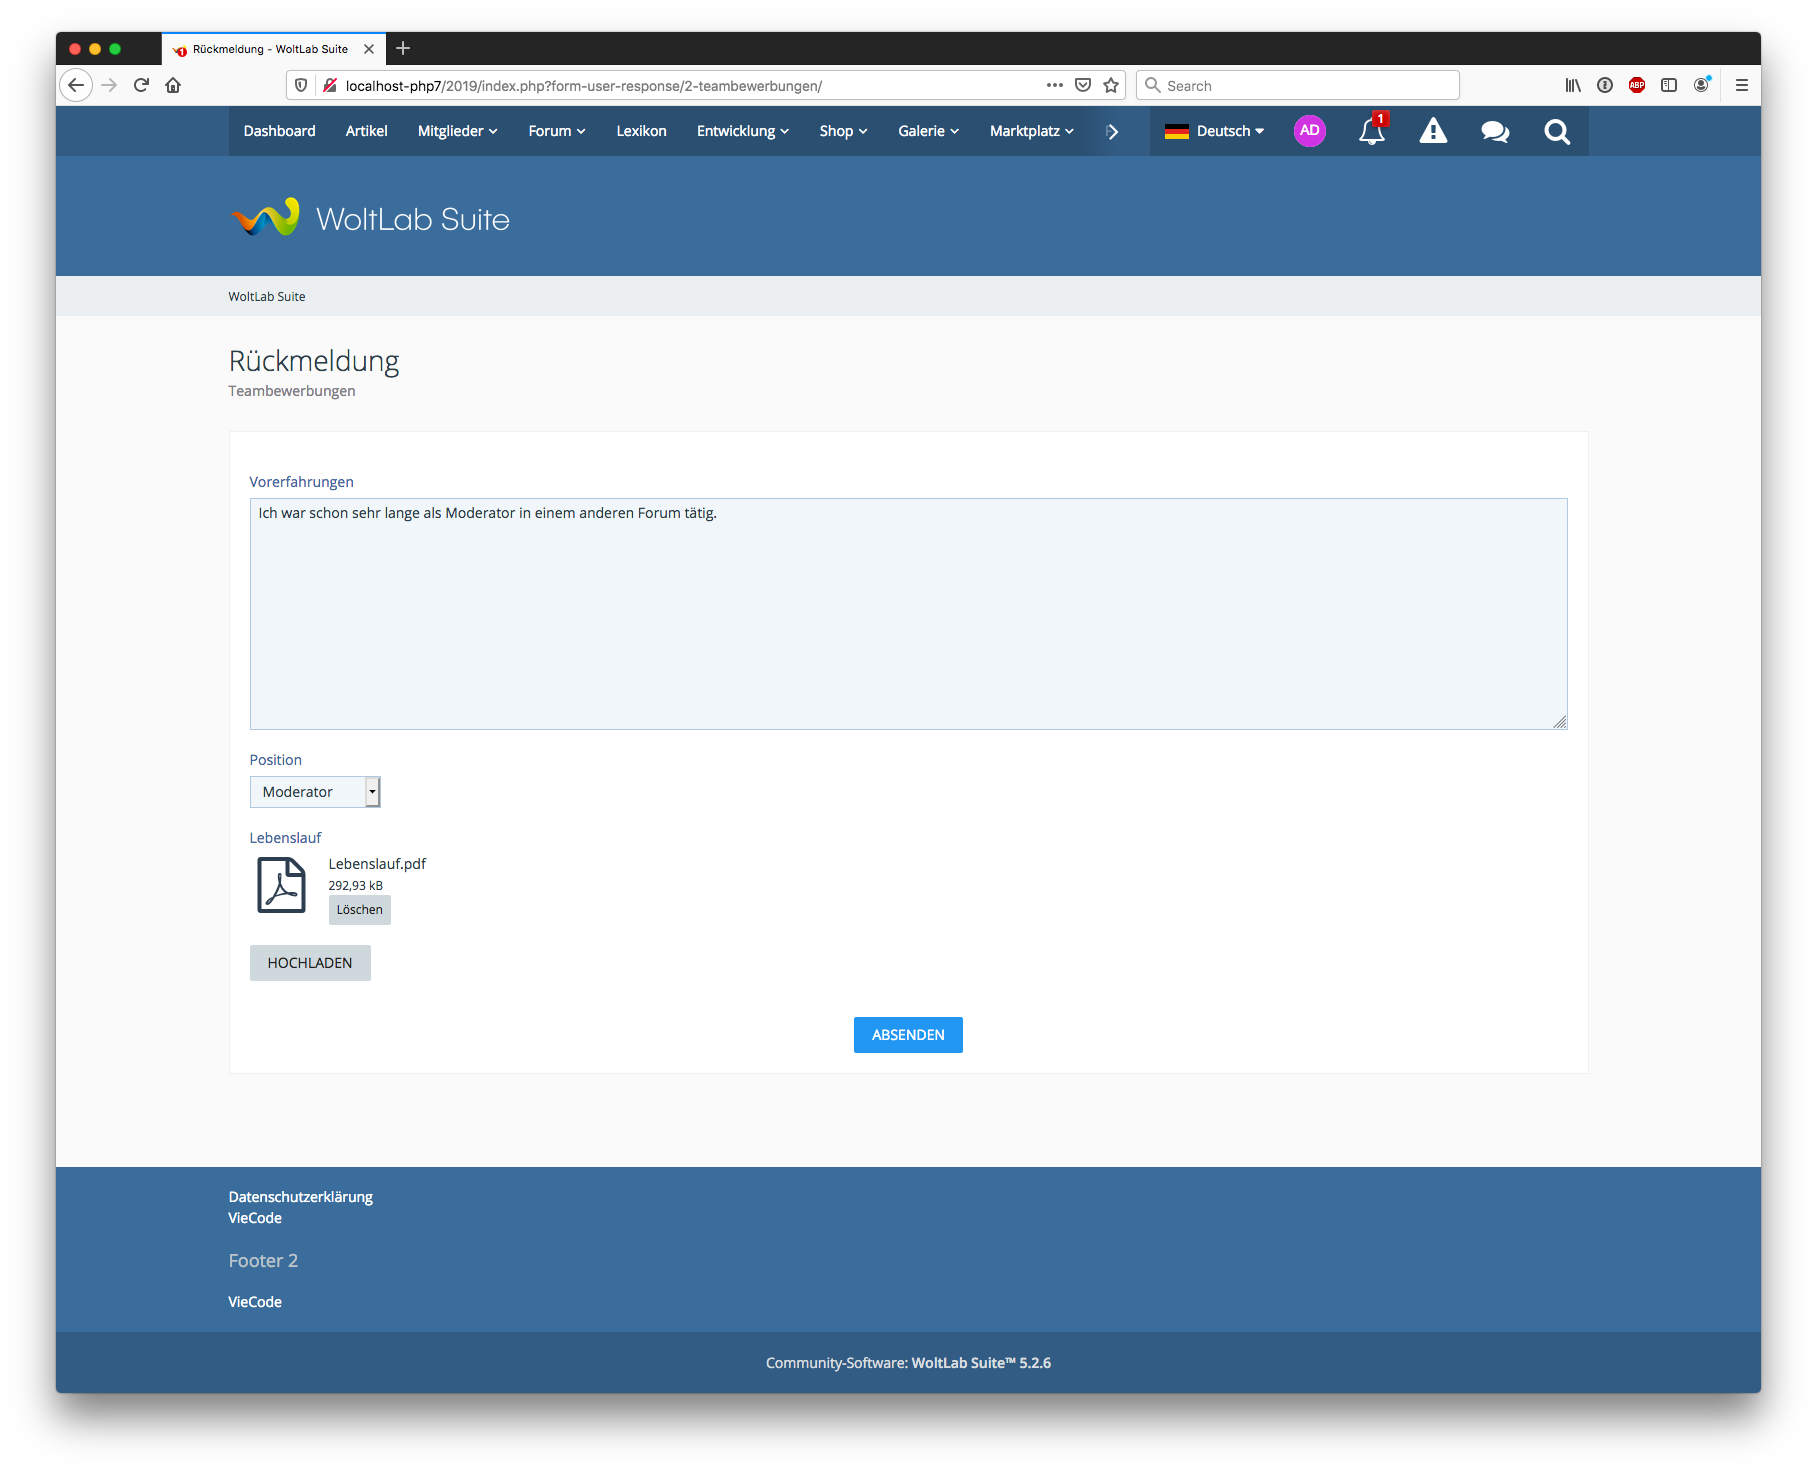The width and height of the screenshot is (1817, 1473).
Task: Click the Lebenslauf.pdf file icon
Action: [x=281, y=885]
